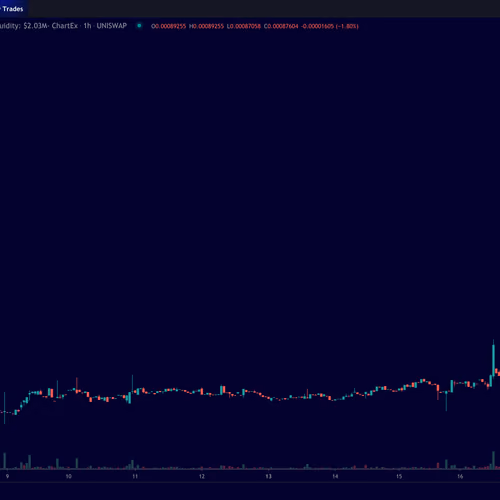Click the close price value C0.00087604
The width and height of the screenshot is (500, 500).
coord(281,26)
